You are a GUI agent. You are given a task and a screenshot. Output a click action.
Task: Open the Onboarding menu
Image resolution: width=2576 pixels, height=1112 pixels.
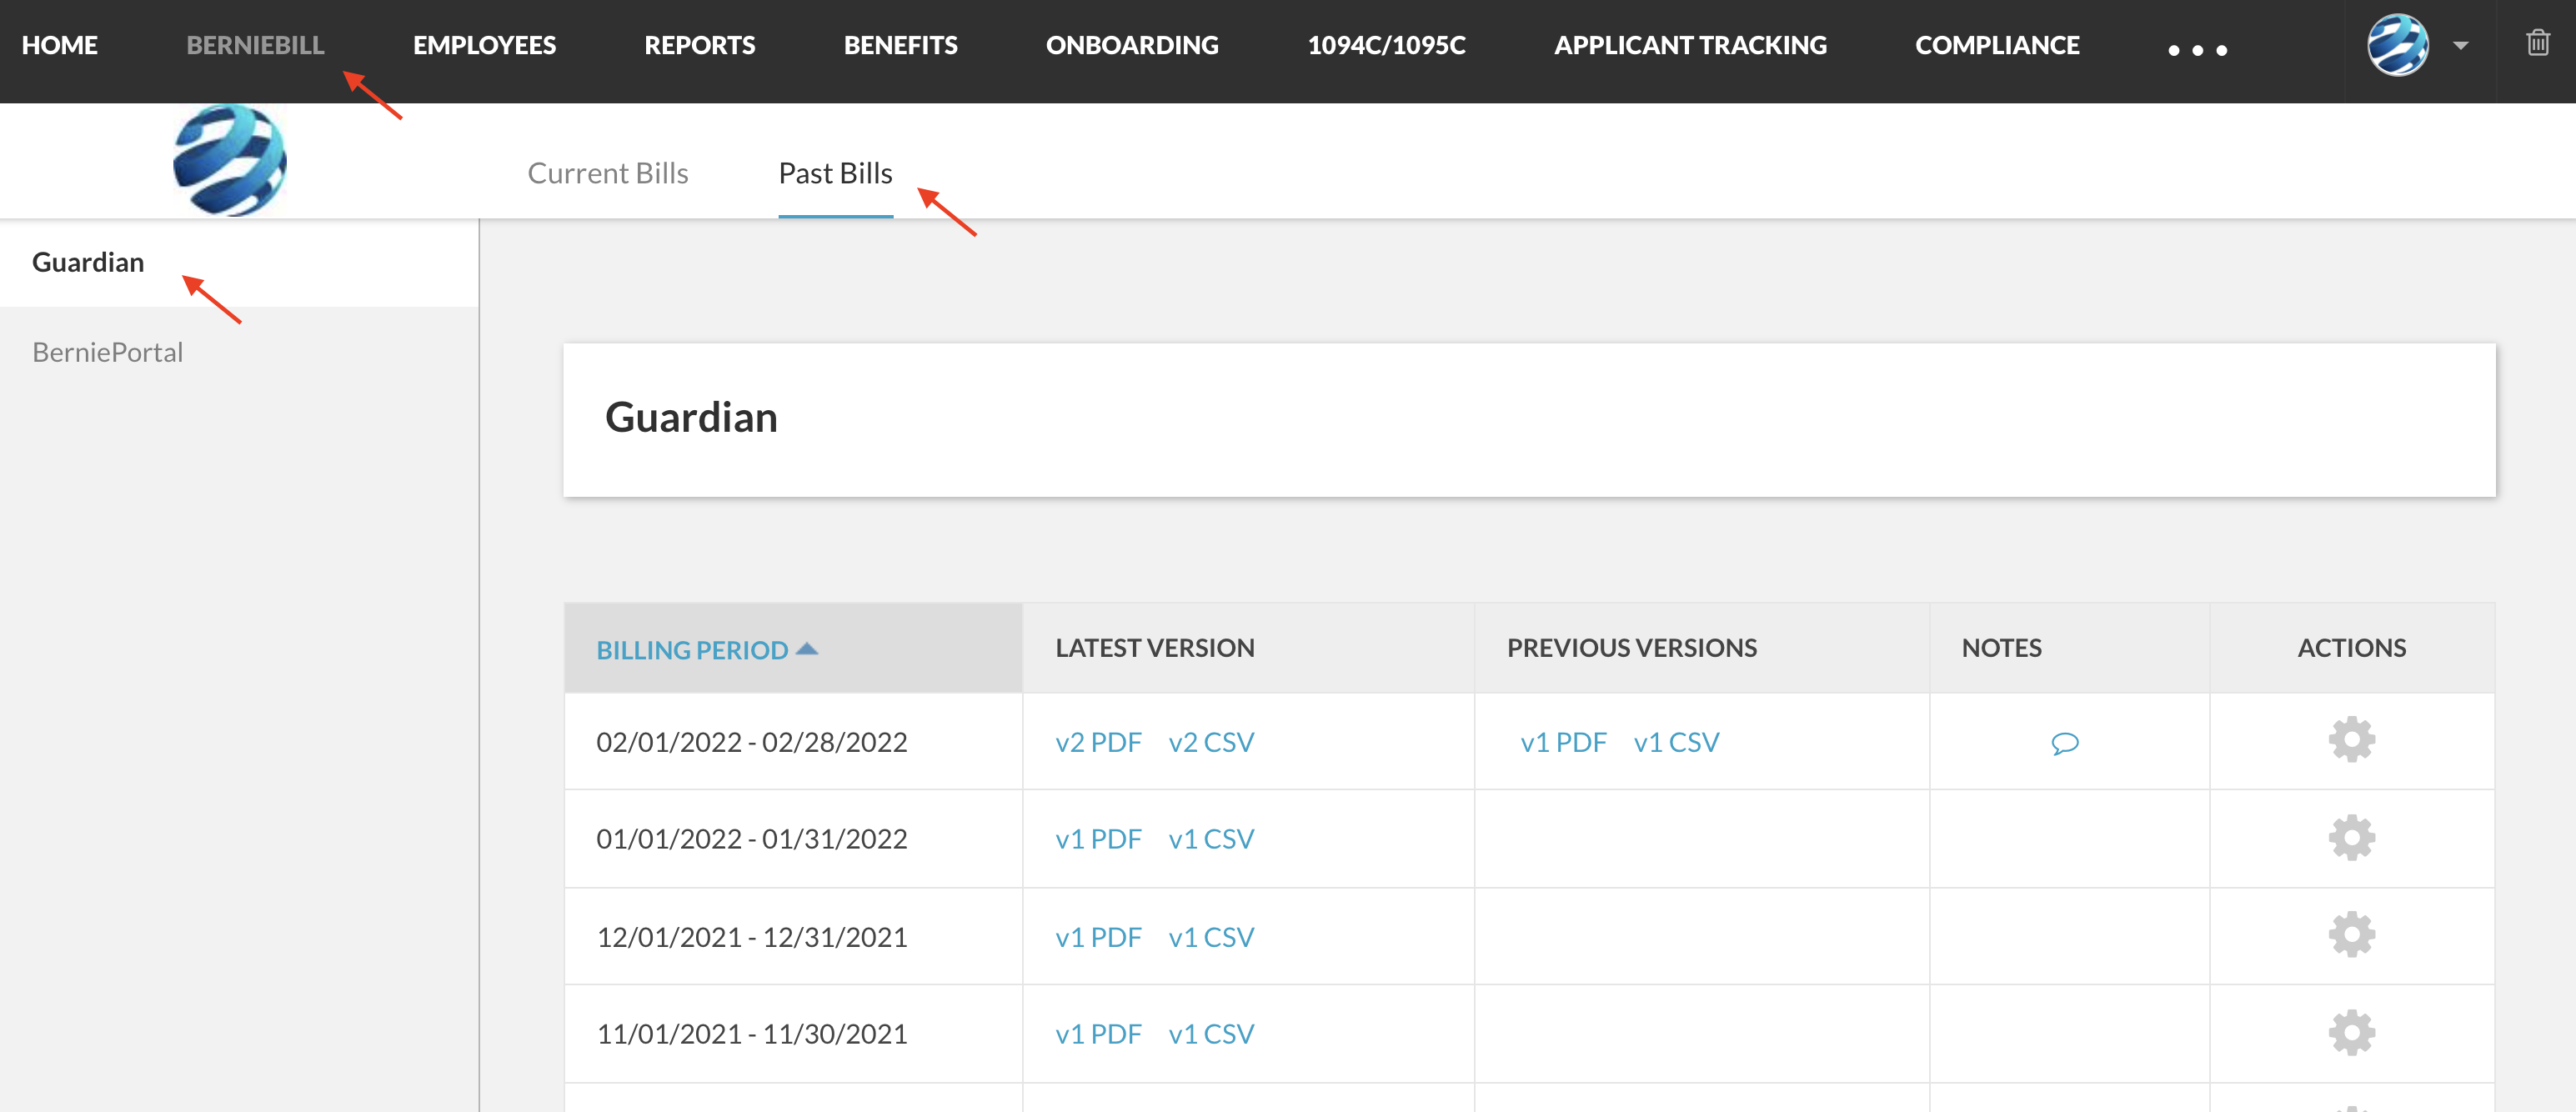(1132, 45)
